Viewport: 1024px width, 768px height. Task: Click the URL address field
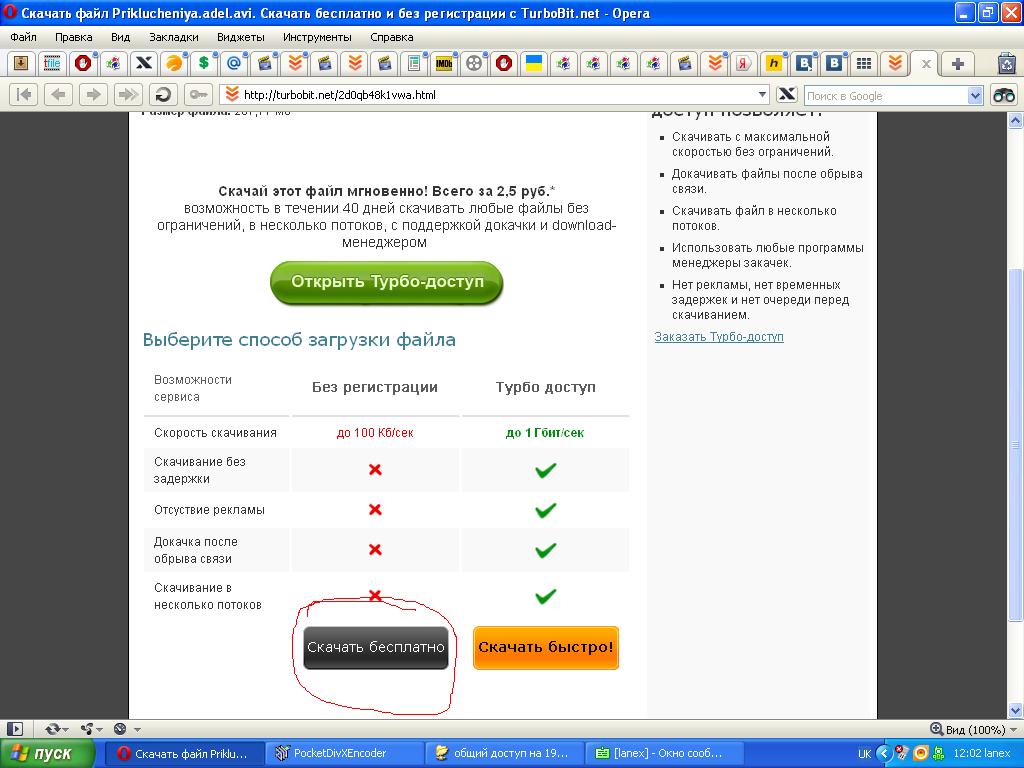(496, 95)
